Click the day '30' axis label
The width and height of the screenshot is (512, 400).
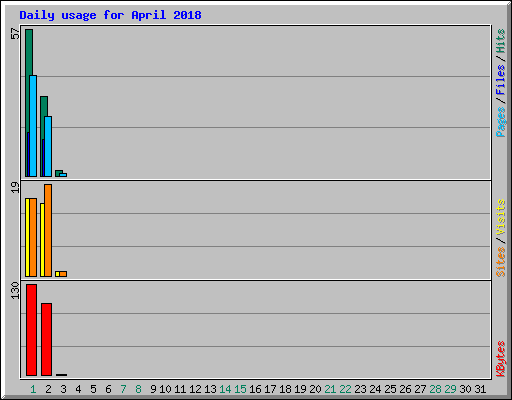point(465,389)
